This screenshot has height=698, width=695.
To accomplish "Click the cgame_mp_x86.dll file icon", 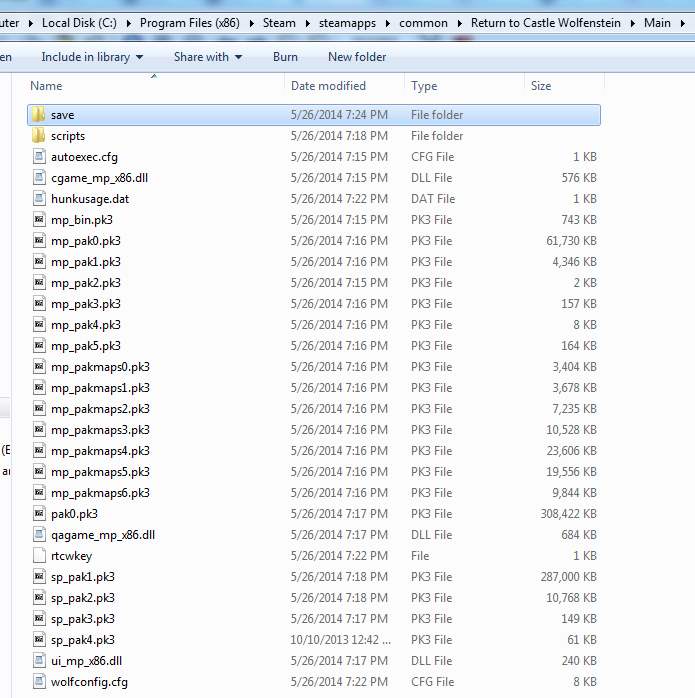I will click(x=39, y=177).
